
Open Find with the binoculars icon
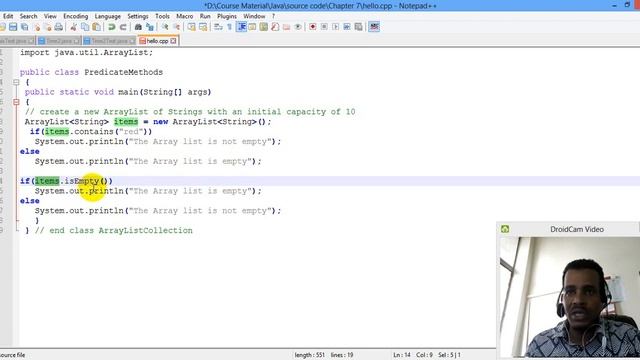138,27
